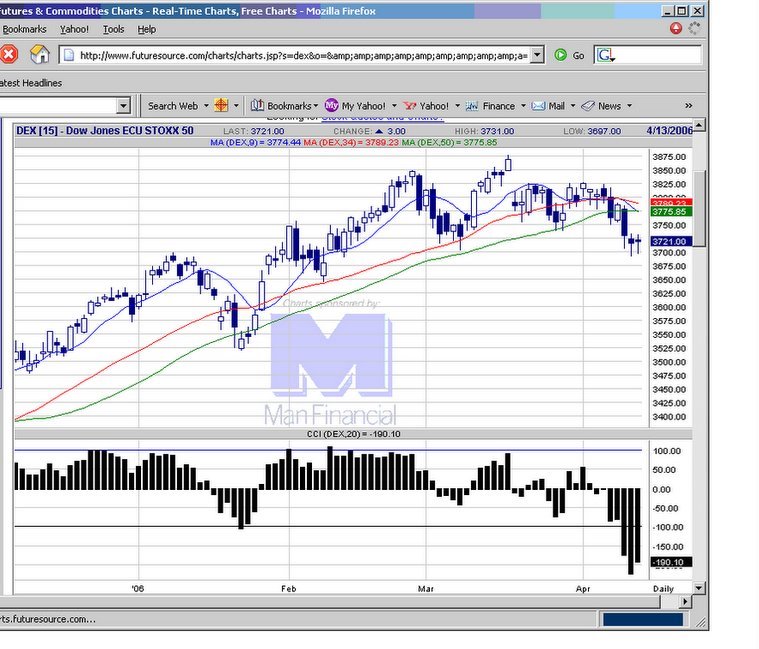Click the MA (DEX,9) = 3774.44 label

click(255, 143)
